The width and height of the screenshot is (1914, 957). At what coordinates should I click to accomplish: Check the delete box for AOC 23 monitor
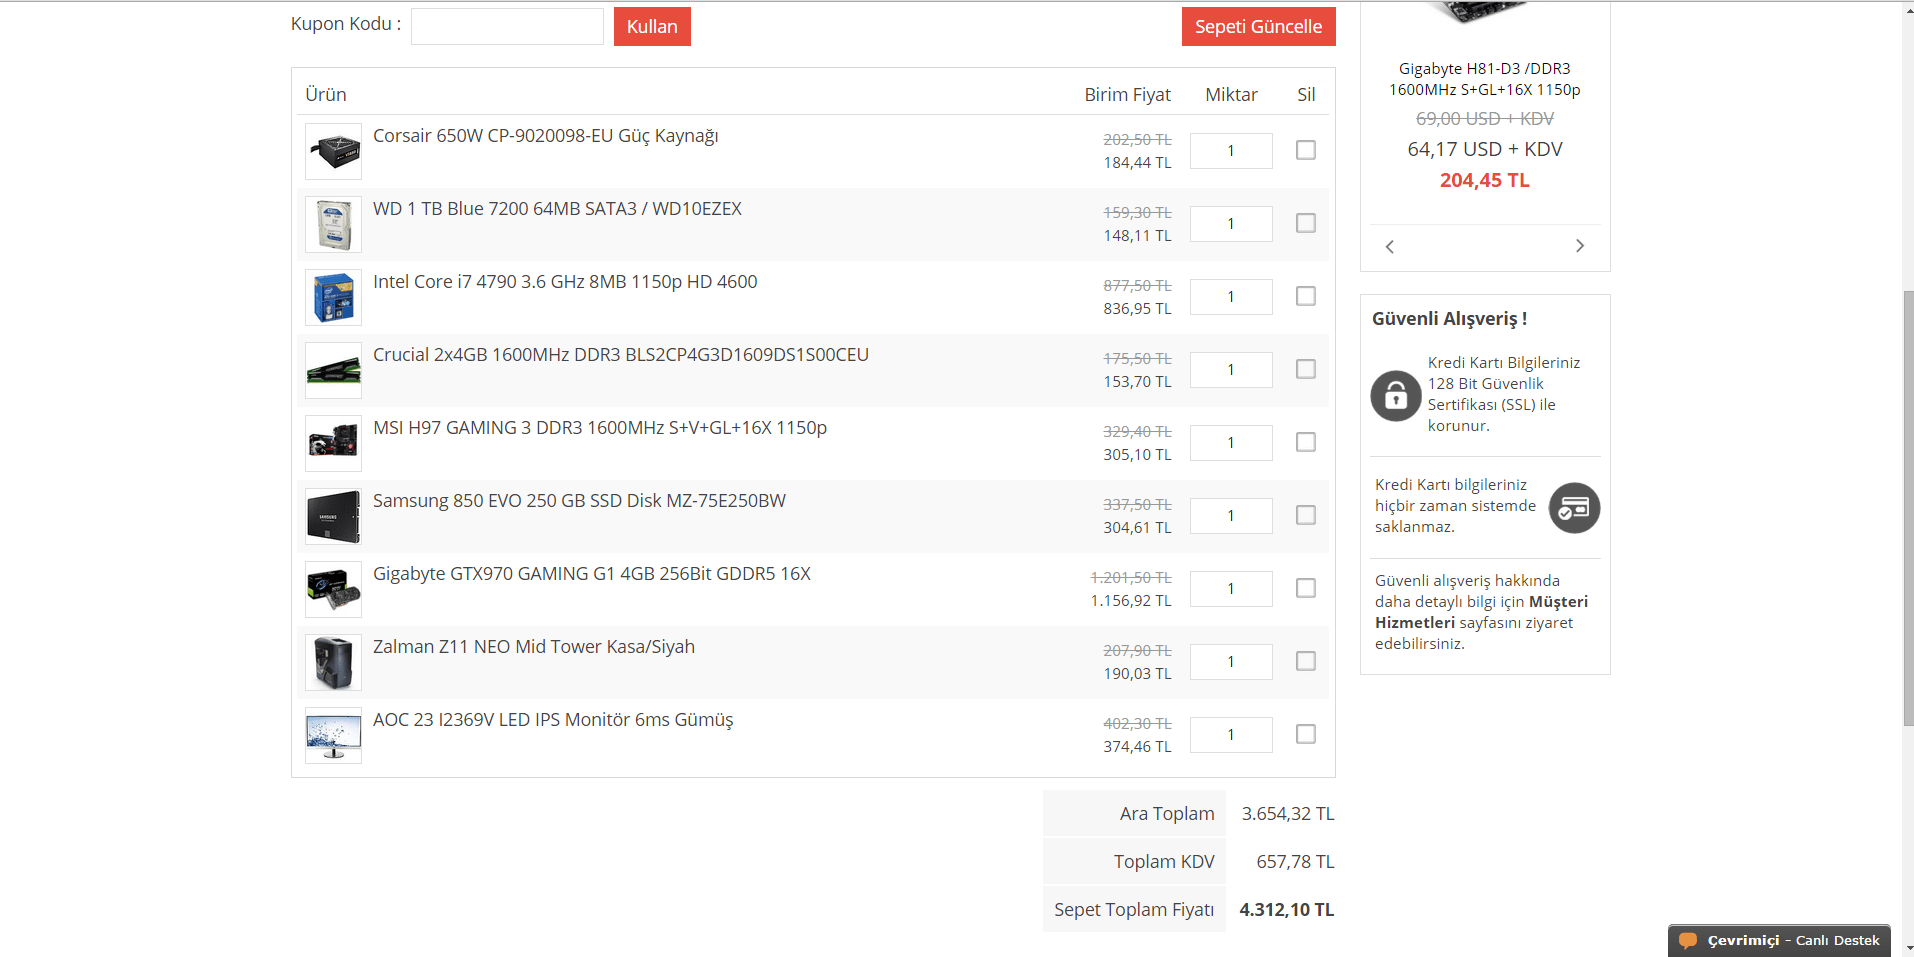click(1306, 734)
